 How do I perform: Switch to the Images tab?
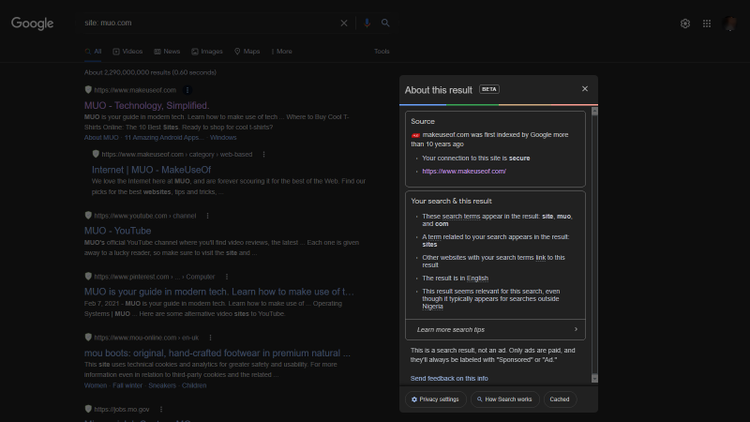pyautogui.click(x=207, y=51)
